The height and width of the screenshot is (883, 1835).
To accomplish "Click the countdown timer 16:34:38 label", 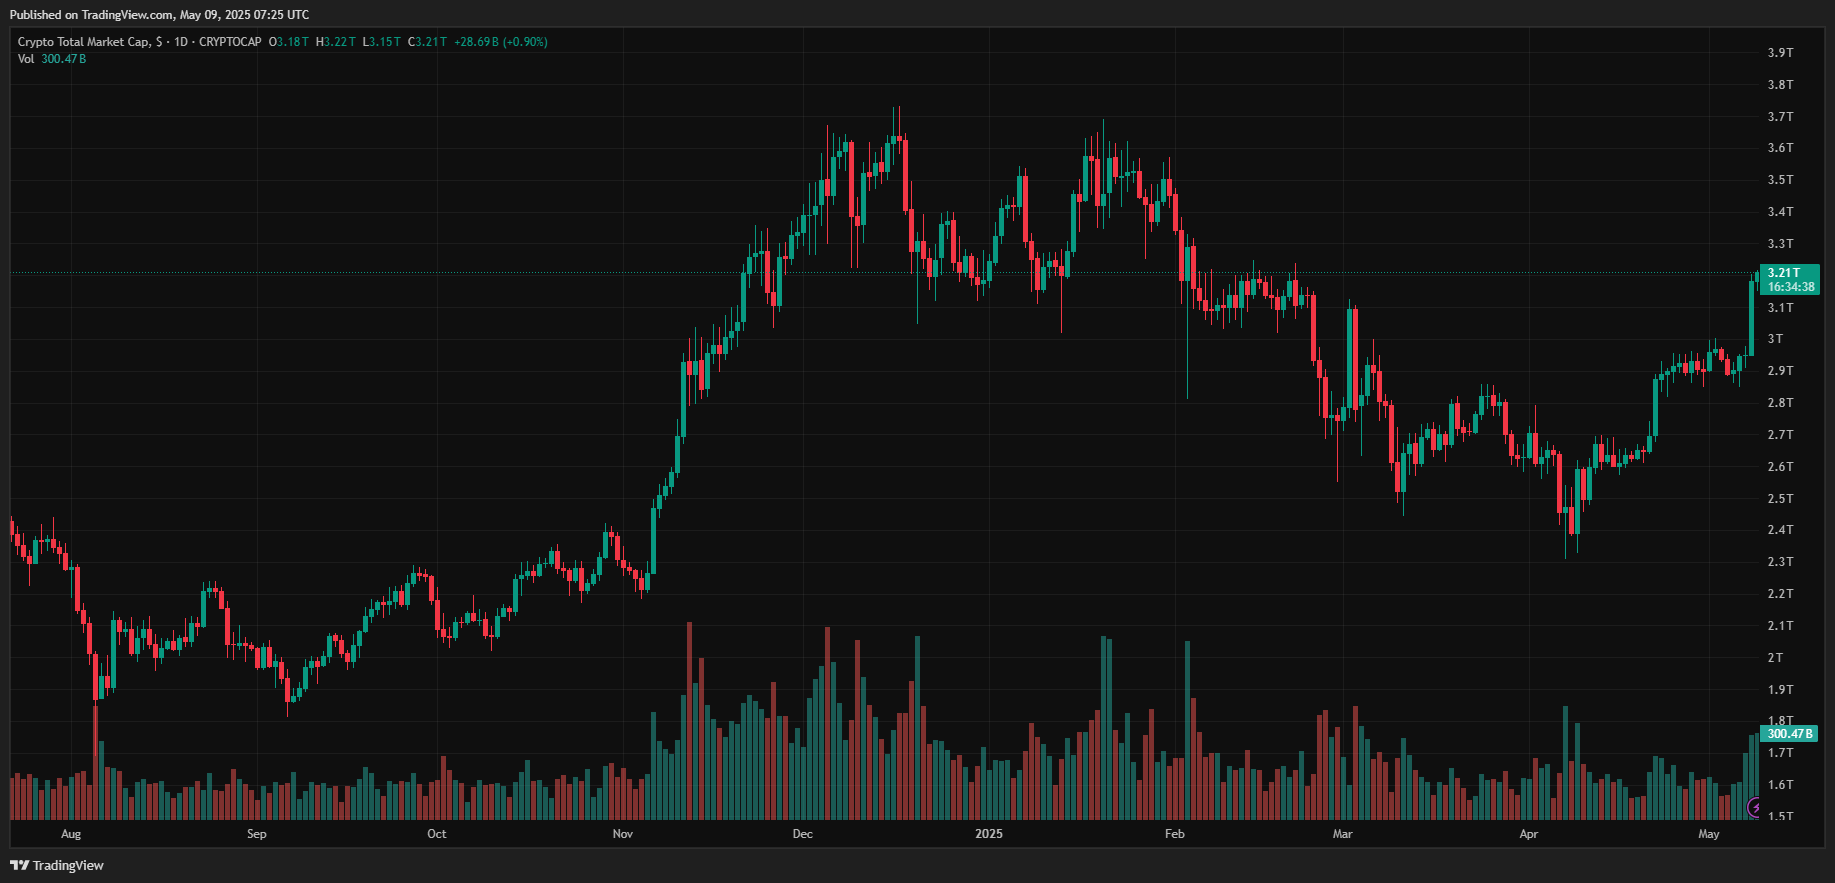I will coord(1791,287).
